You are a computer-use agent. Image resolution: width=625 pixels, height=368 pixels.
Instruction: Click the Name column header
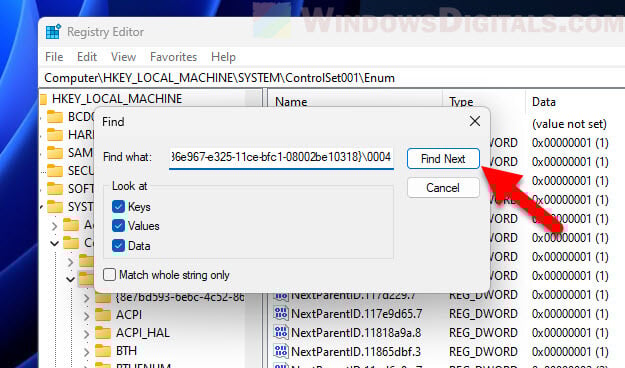(x=291, y=102)
